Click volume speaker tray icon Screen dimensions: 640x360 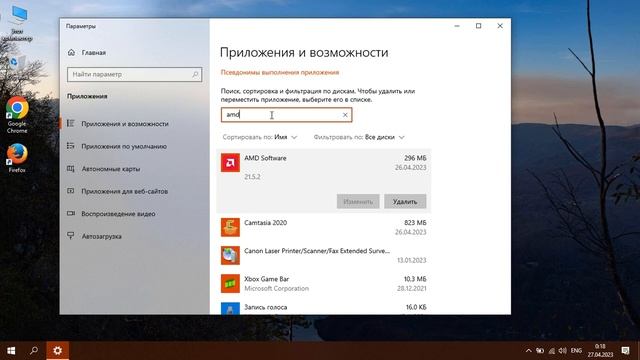point(562,351)
